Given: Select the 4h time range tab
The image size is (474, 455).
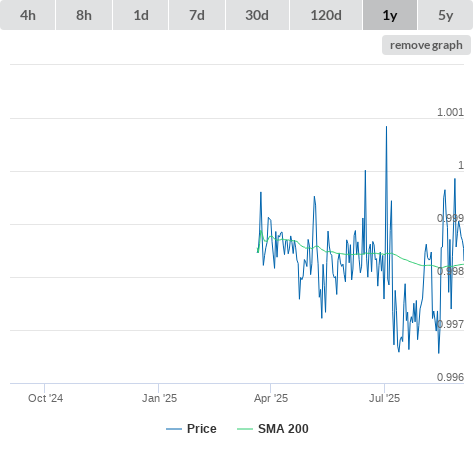Looking at the screenshot, I should [x=28, y=15].
